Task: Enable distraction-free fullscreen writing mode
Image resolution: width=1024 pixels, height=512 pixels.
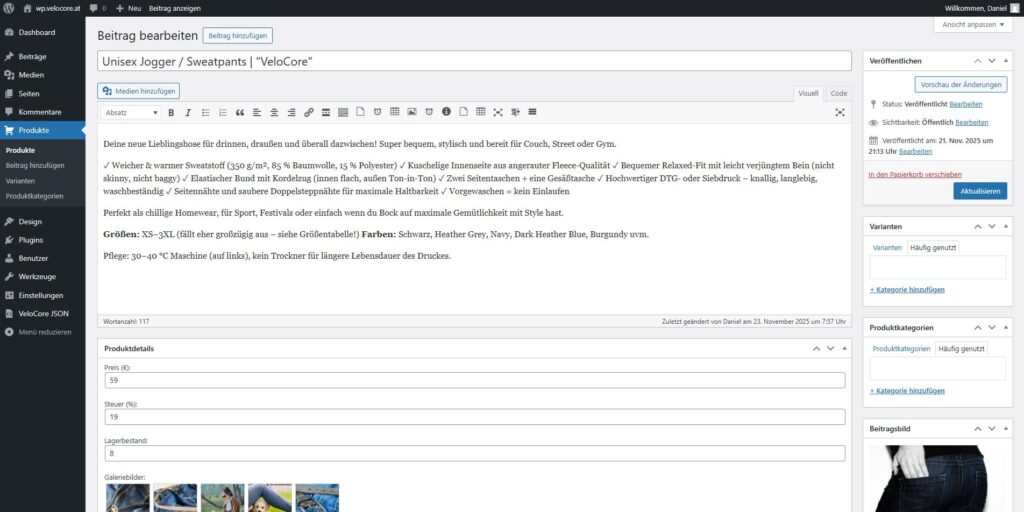Action: click(x=840, y=112)
